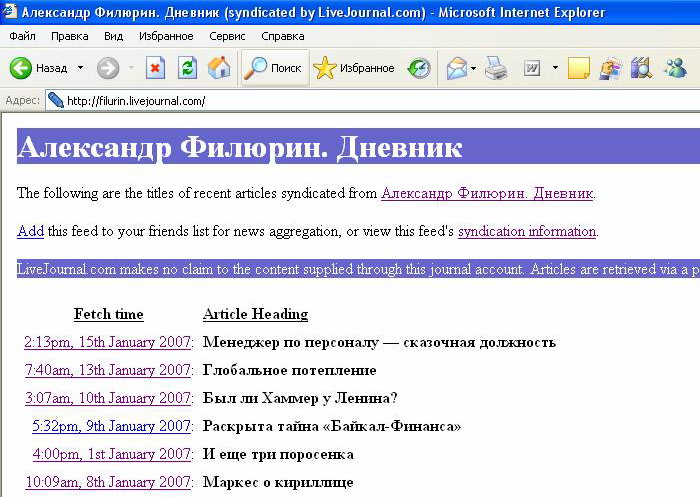Open the Сервис menu

click(228, 36)
